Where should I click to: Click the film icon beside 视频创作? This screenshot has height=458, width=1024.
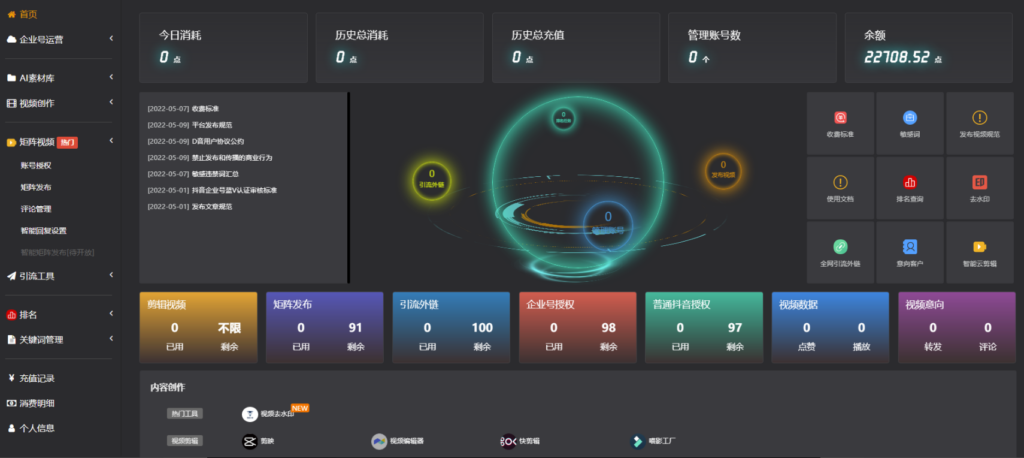pyautogui.click(x=11, y=103)
